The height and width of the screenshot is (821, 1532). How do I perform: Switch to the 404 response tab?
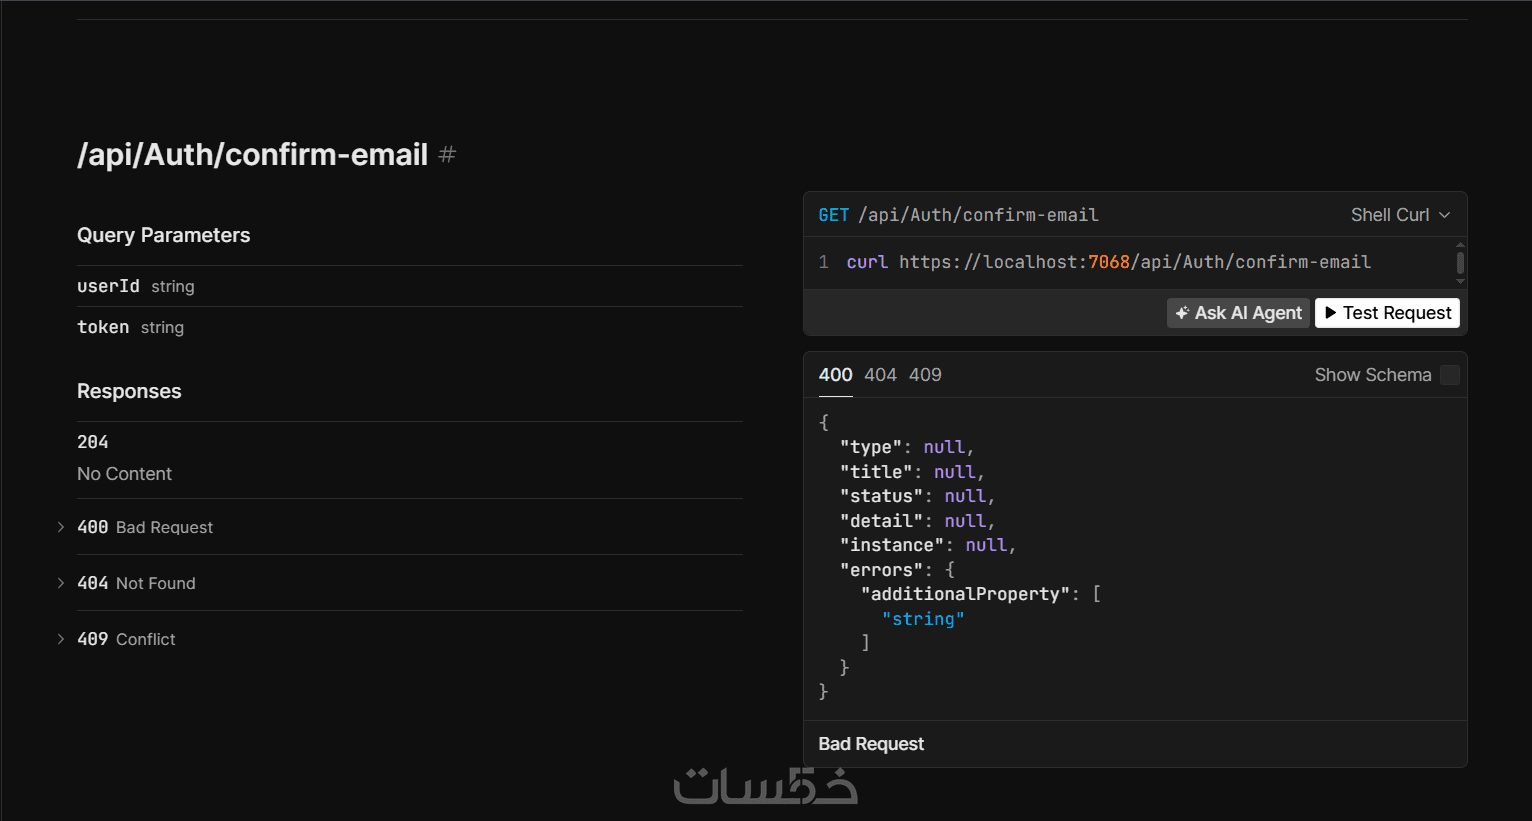click(x=880, y=375)
